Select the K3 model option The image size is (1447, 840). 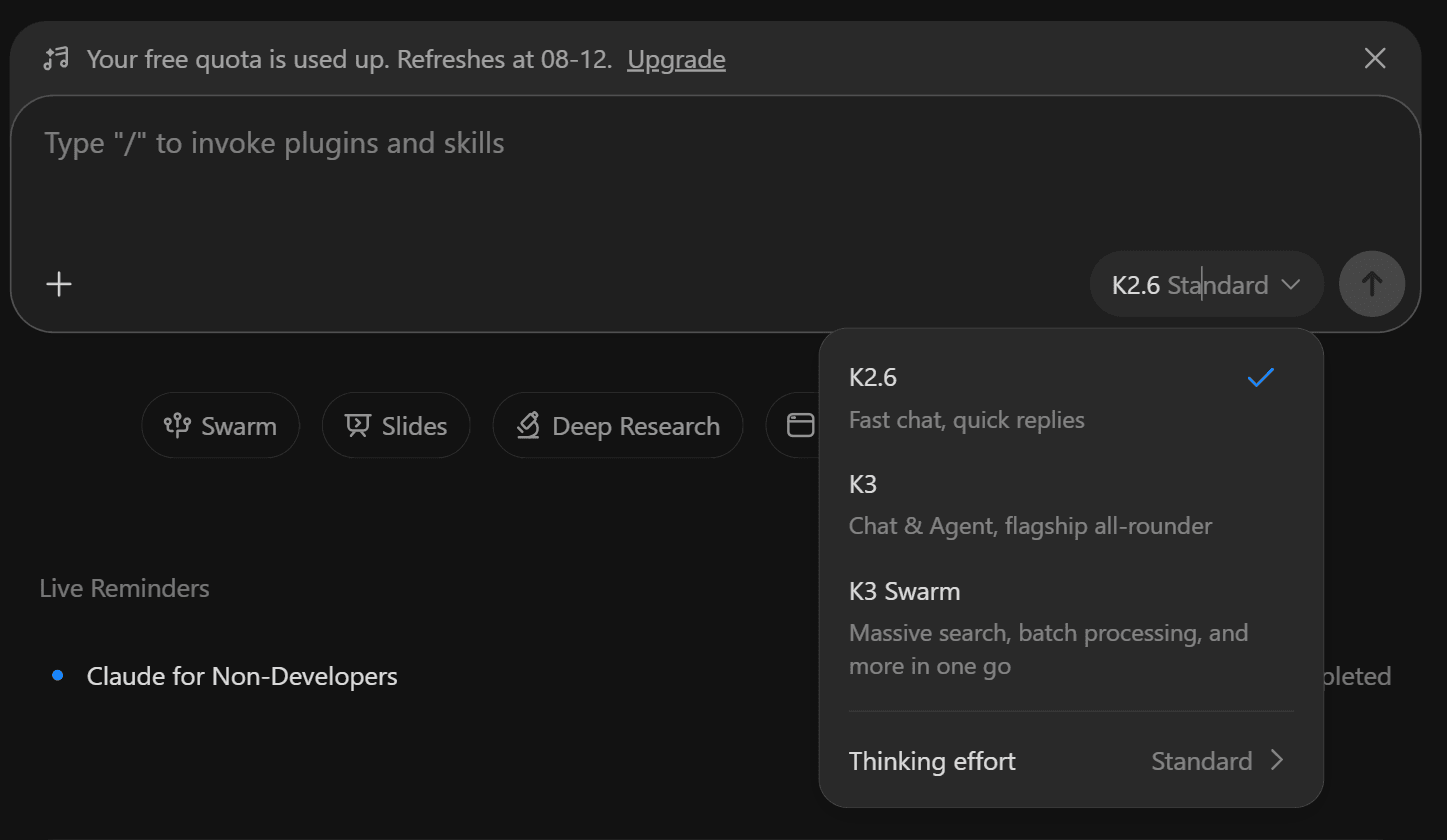point(1071,504)
